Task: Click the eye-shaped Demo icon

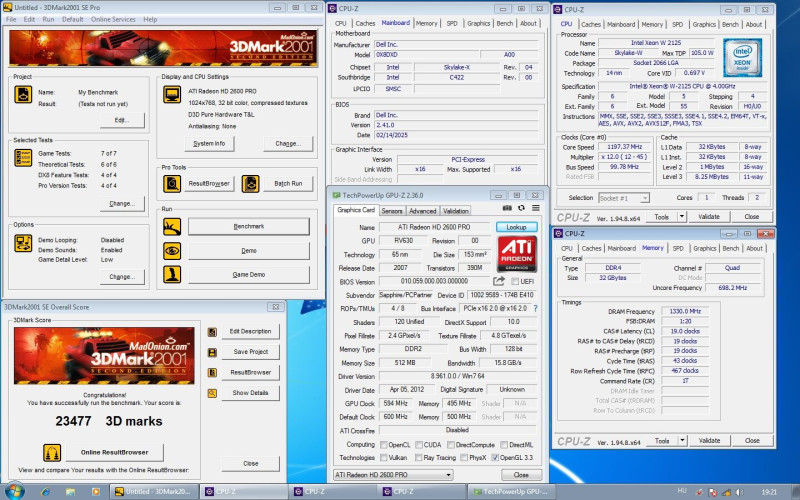Action: (x=172, y=251)
